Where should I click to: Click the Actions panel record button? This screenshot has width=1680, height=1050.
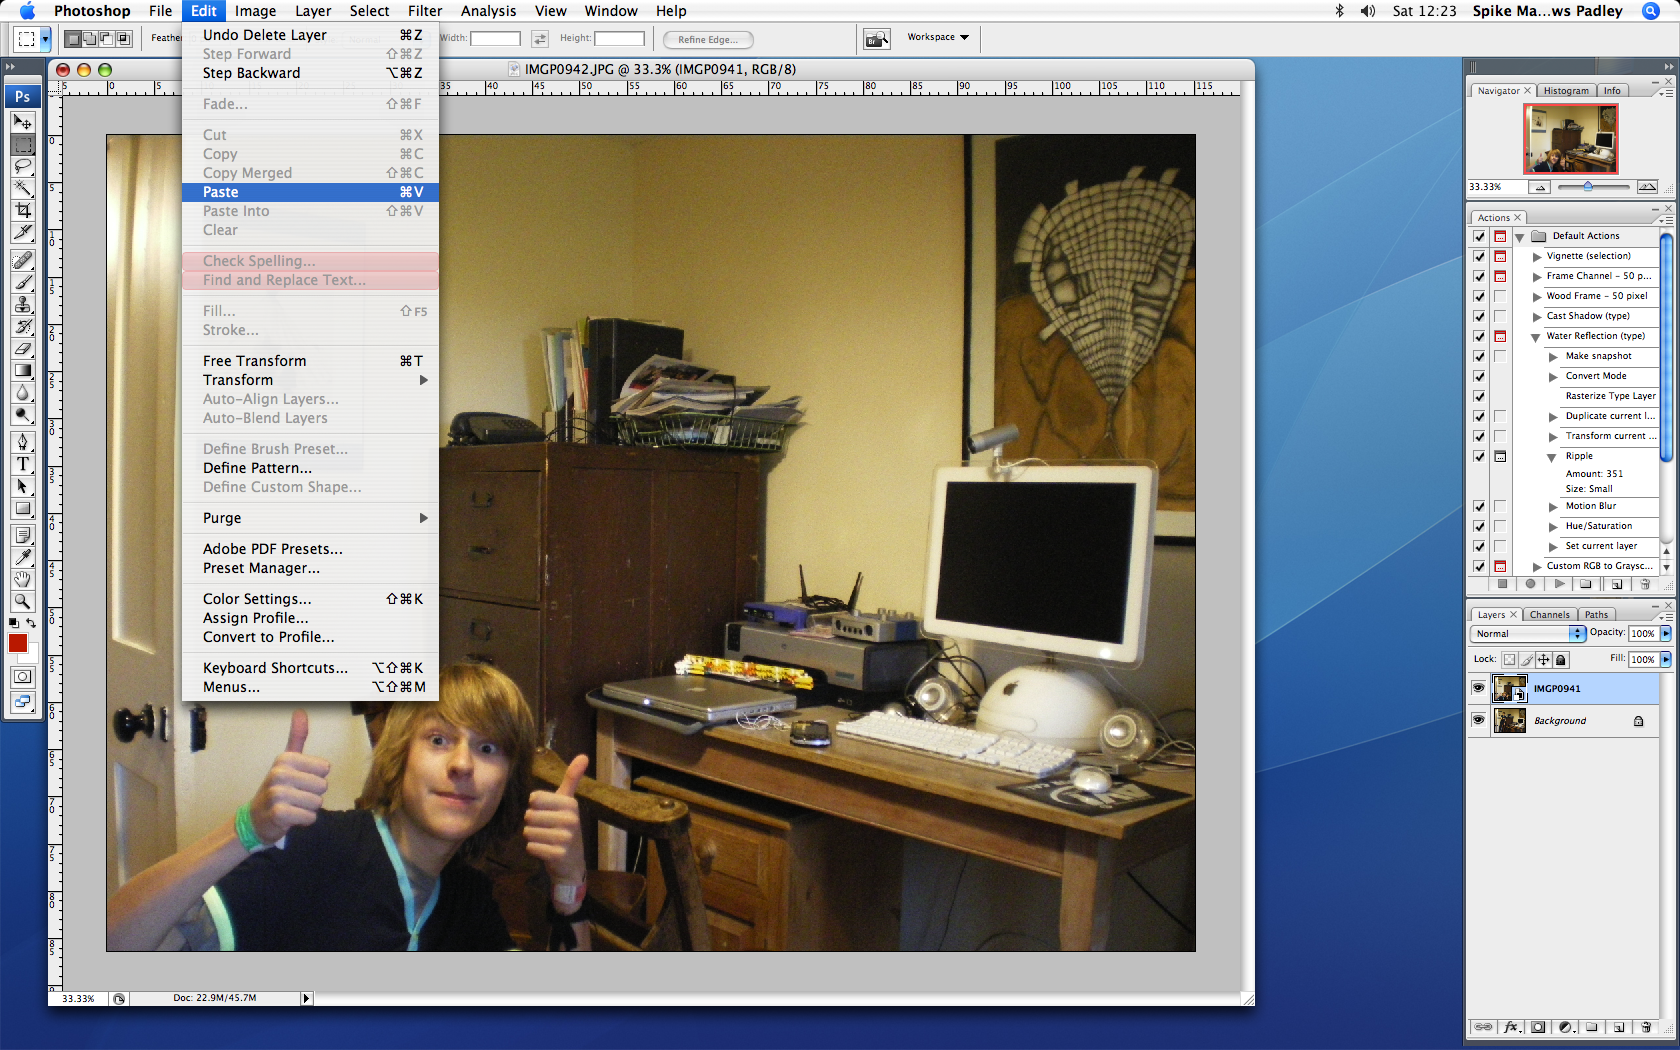1530,584
